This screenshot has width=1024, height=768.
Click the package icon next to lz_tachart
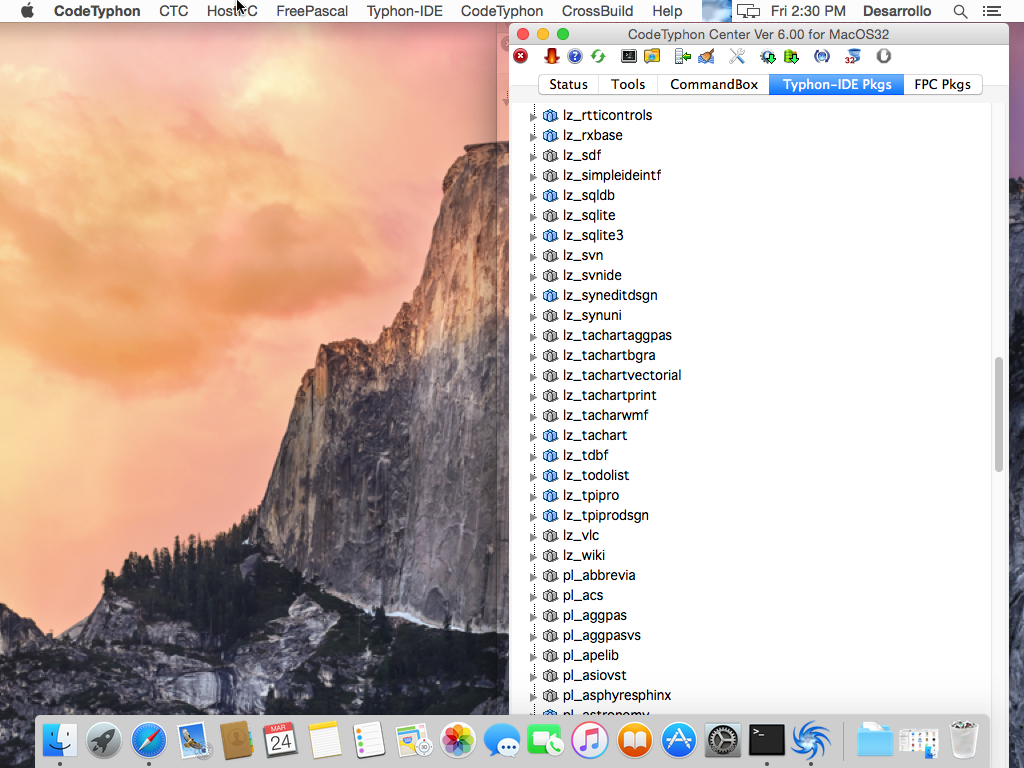point(551,436)
